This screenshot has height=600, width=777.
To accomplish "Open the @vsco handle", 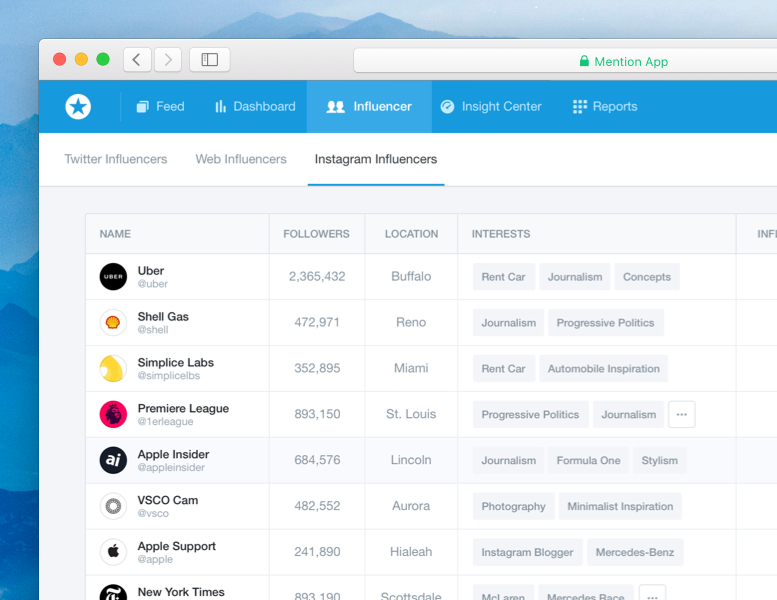I will 153,513.
